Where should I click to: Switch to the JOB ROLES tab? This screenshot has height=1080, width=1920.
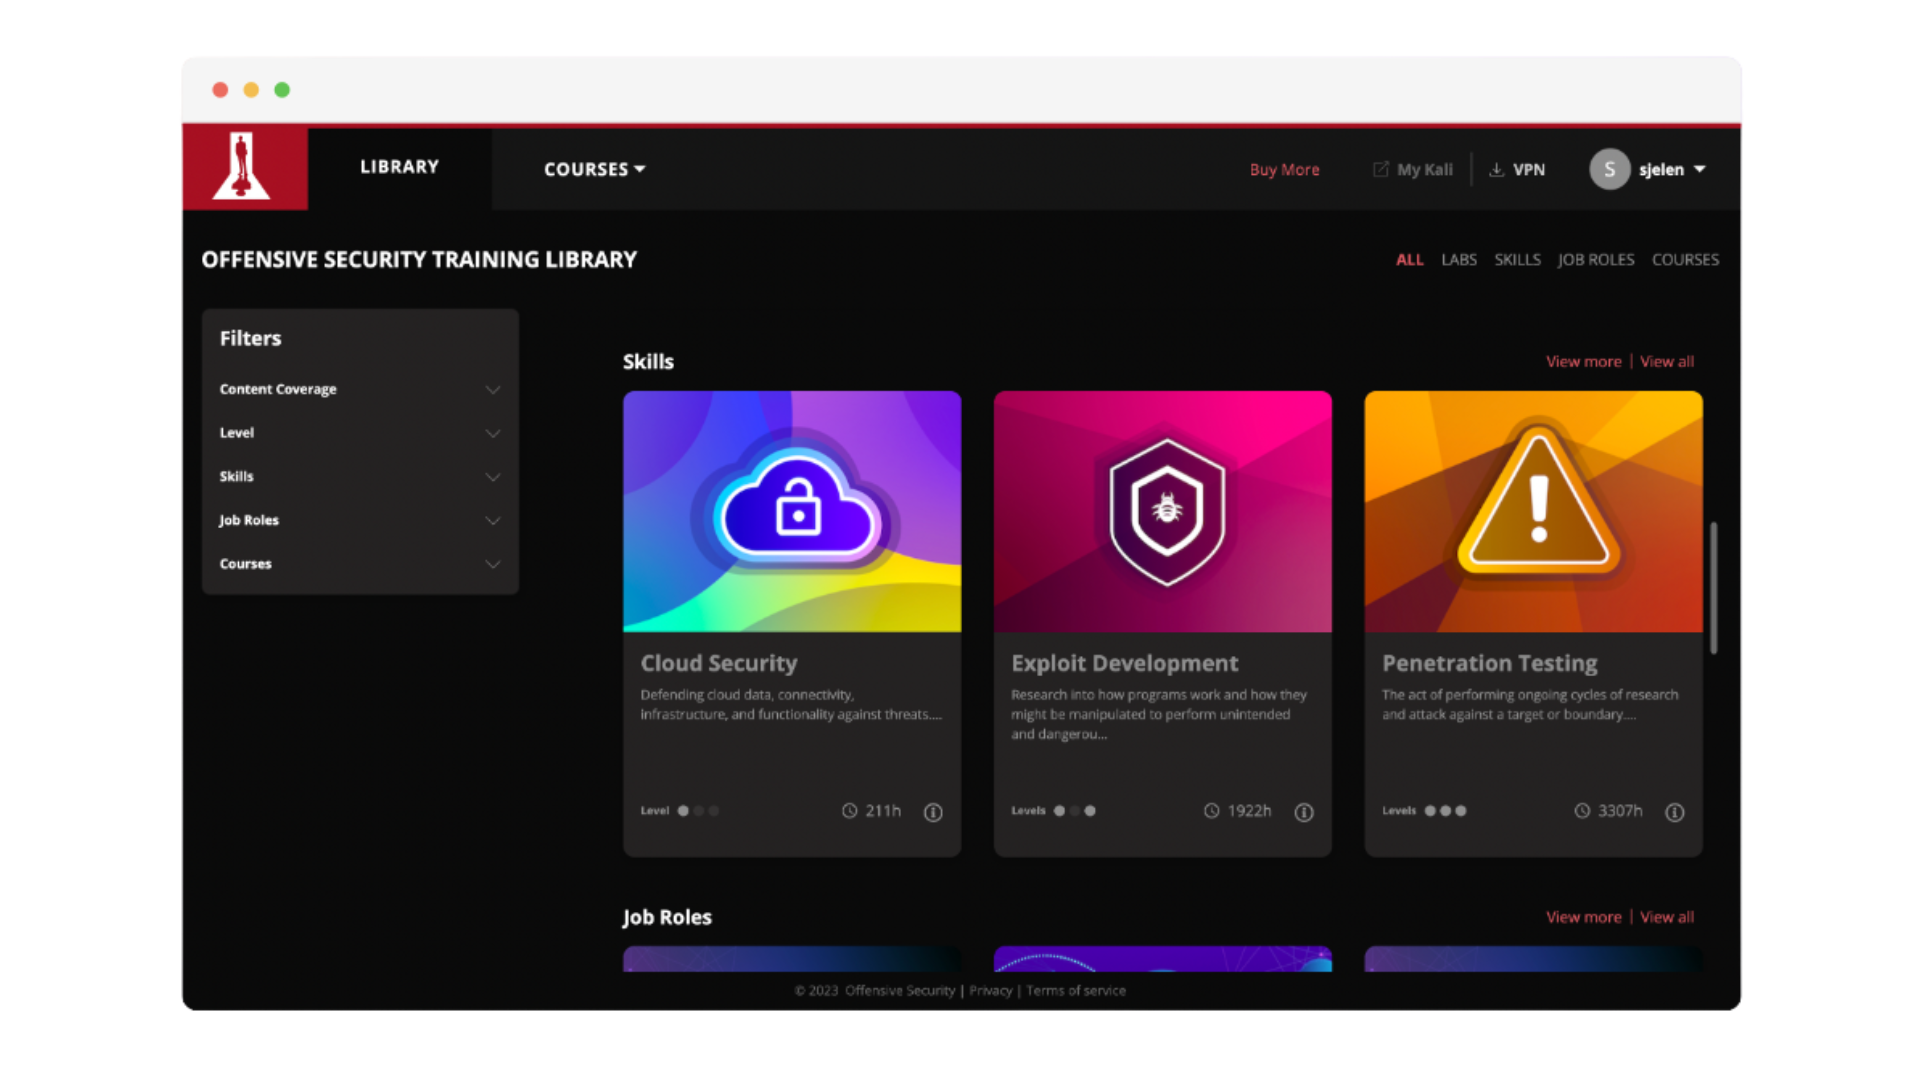[1595, 259]
